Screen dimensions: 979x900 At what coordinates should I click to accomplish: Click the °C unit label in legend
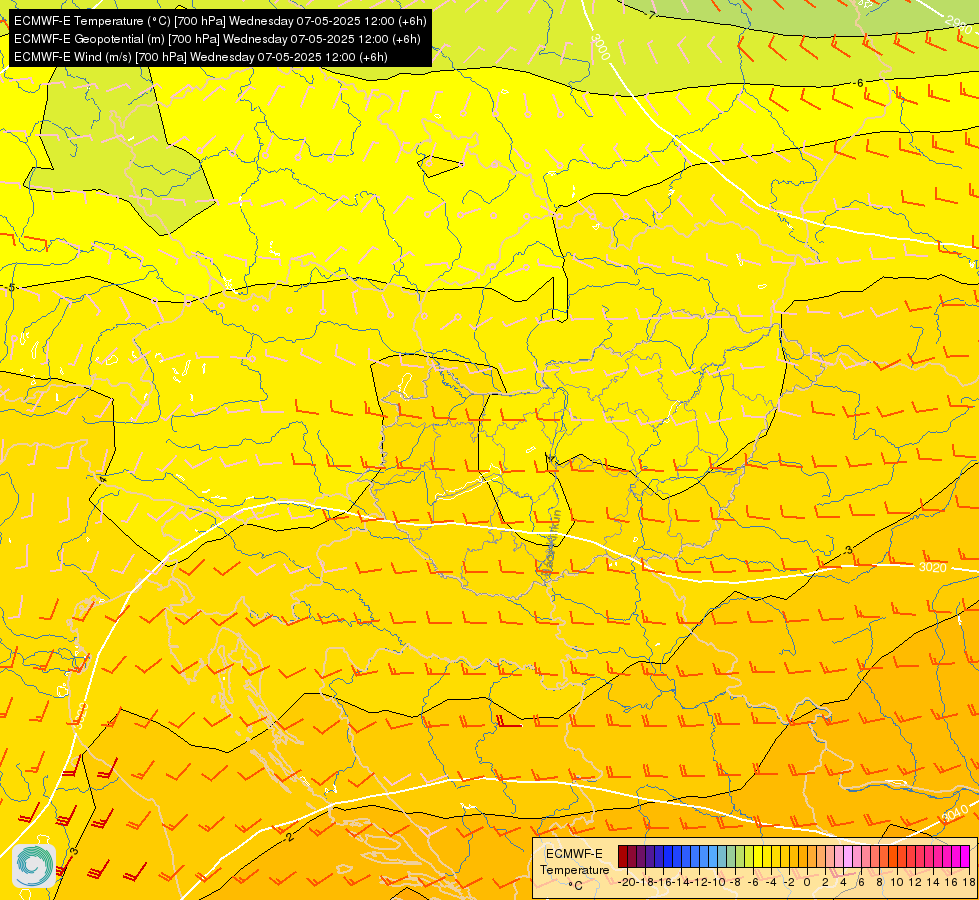click(574, 886)
